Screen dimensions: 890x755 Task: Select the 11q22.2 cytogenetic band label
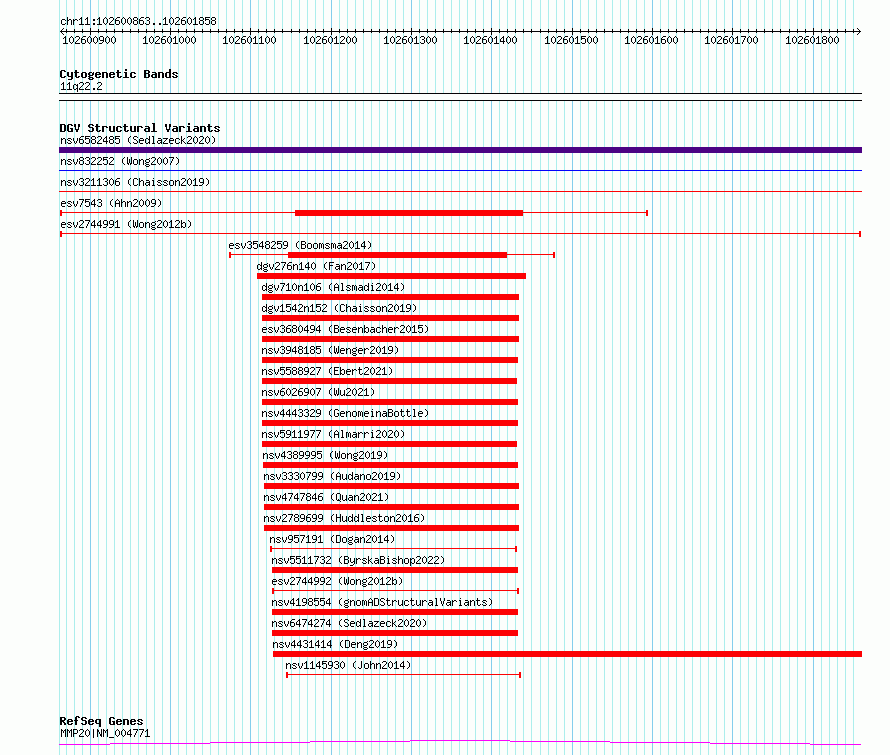(81, 86)
